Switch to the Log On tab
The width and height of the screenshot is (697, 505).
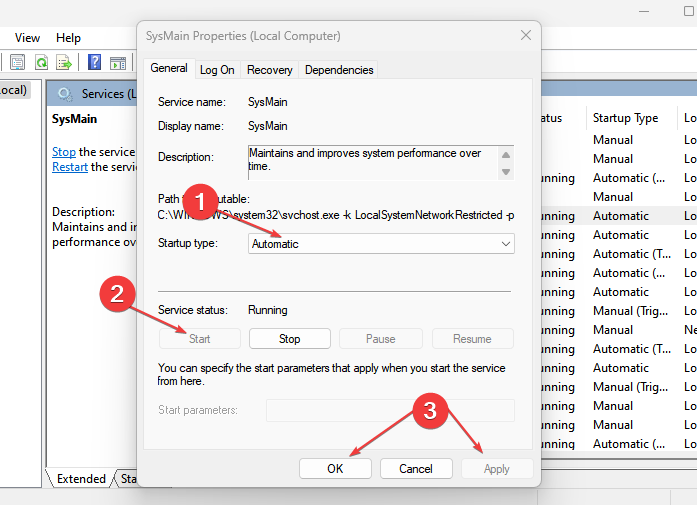pyautogui.click(x=217, y=70)
